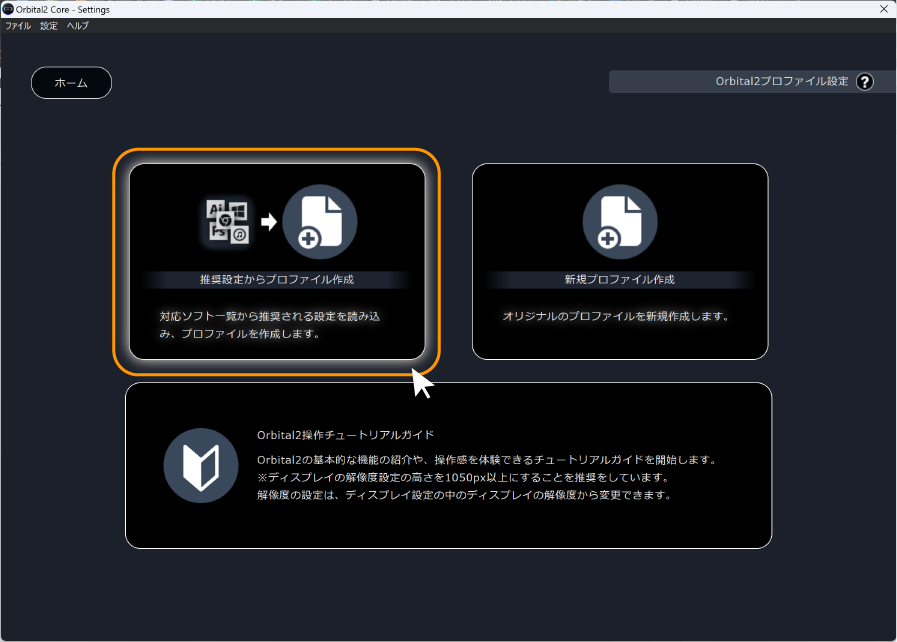Click the document-plus icon in 推奨設定 card

[x=320, y=222]
